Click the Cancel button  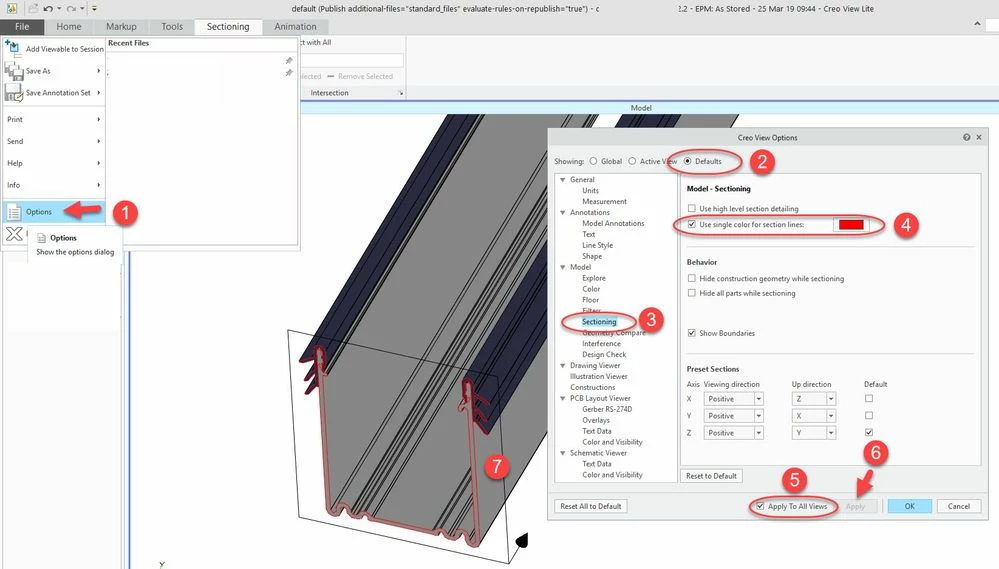958,506
